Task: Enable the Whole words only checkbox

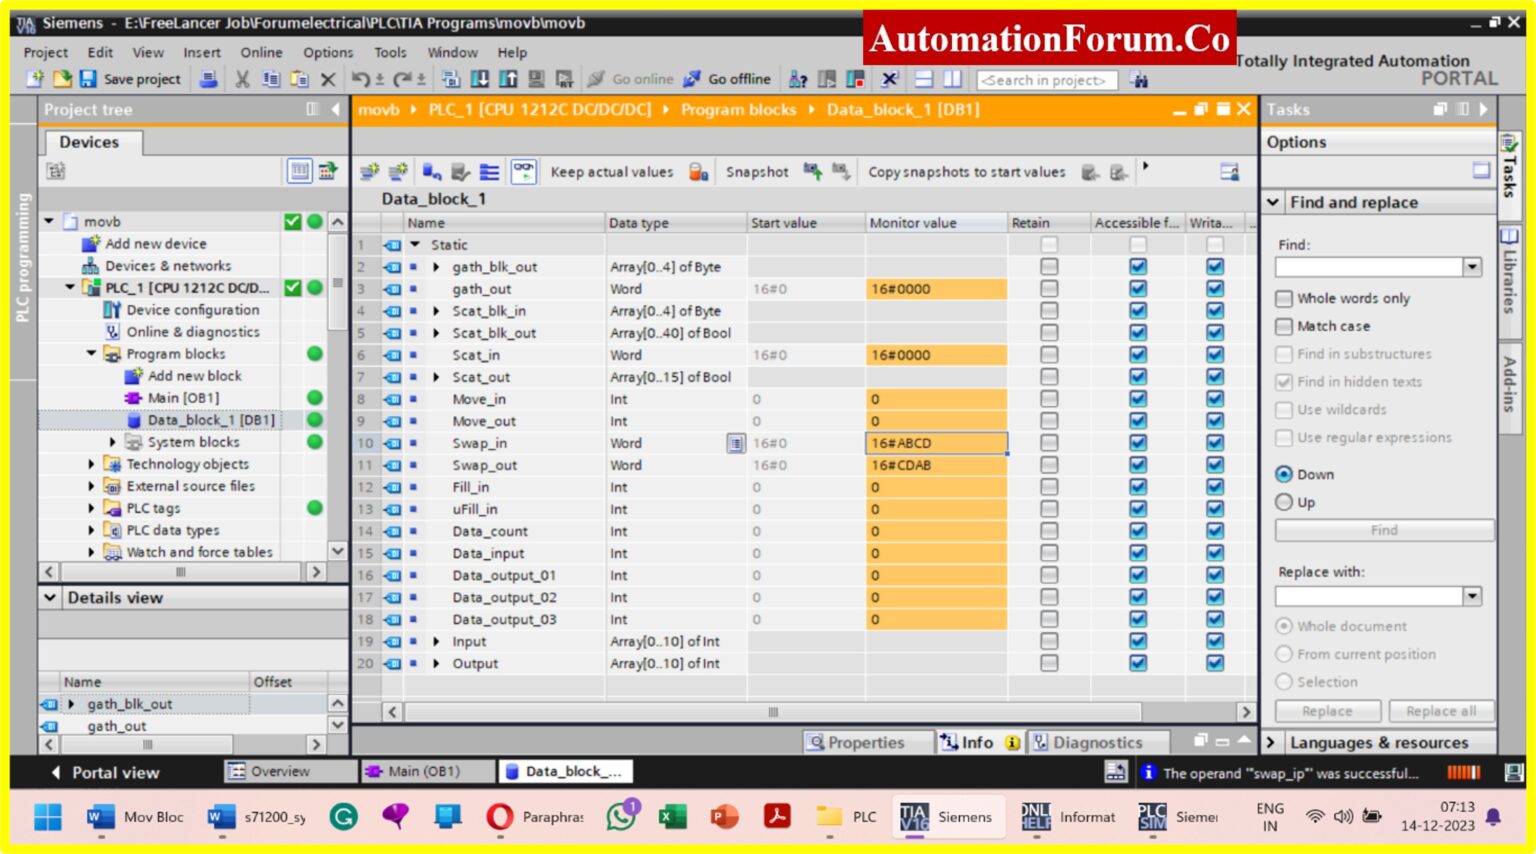Action: click(x=1284, y=298)
